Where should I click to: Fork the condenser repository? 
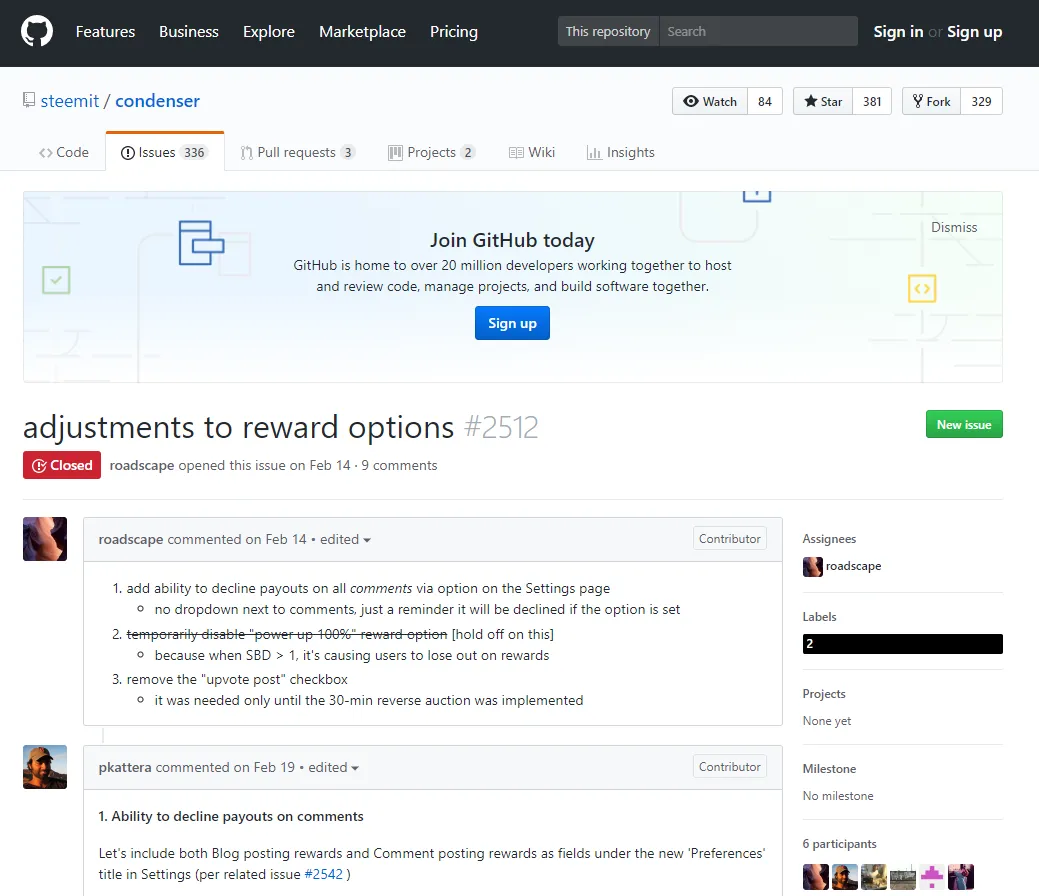tap(931, 101)
